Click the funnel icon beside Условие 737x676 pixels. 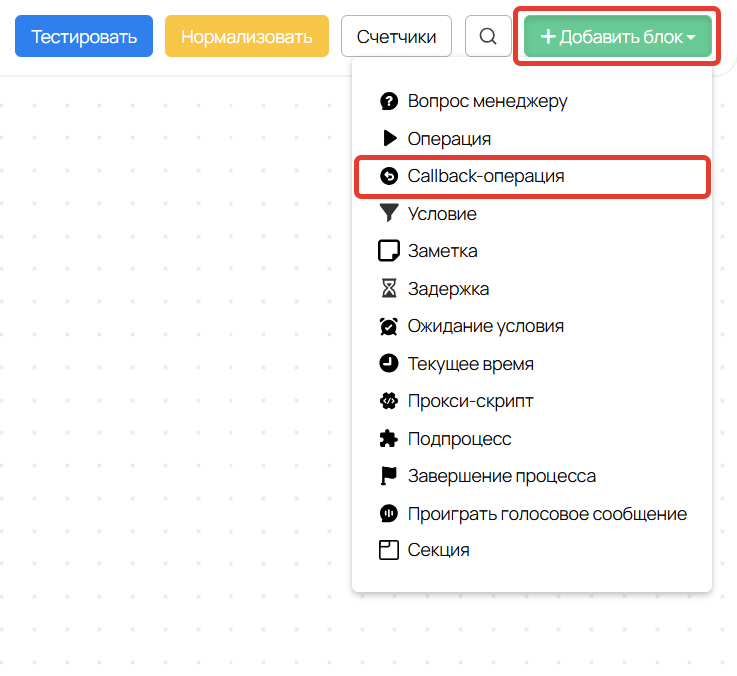click(389, 213)
